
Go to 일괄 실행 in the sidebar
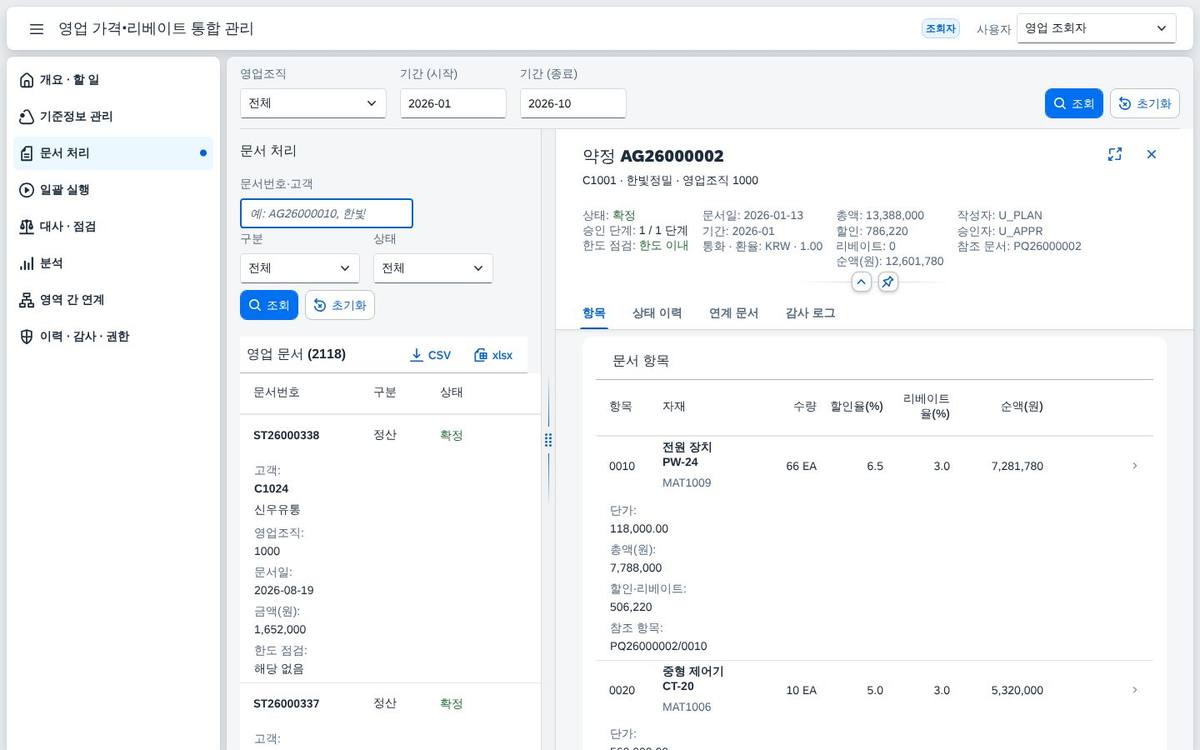[x=114, y=190]
